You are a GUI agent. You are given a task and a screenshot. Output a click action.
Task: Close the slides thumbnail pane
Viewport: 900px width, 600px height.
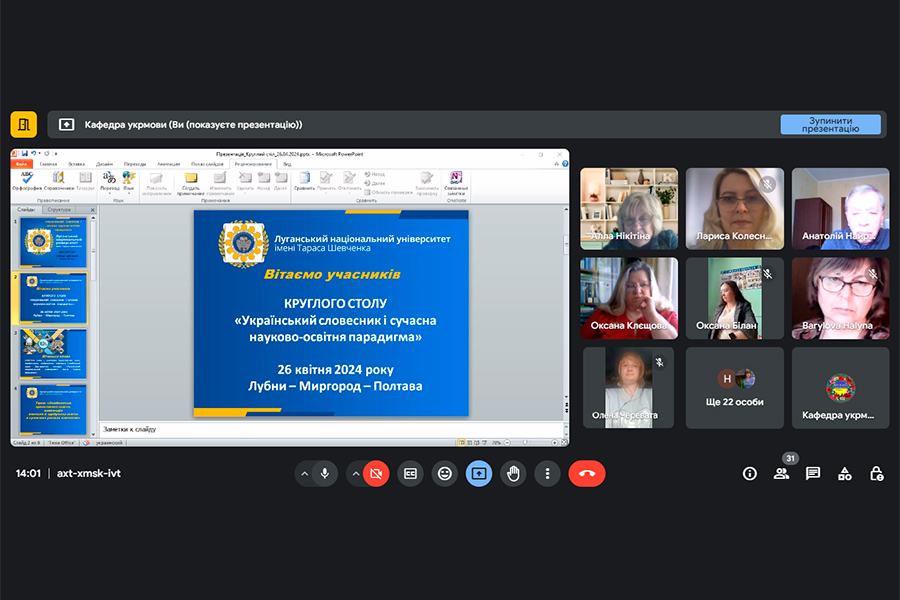[92, 210]
